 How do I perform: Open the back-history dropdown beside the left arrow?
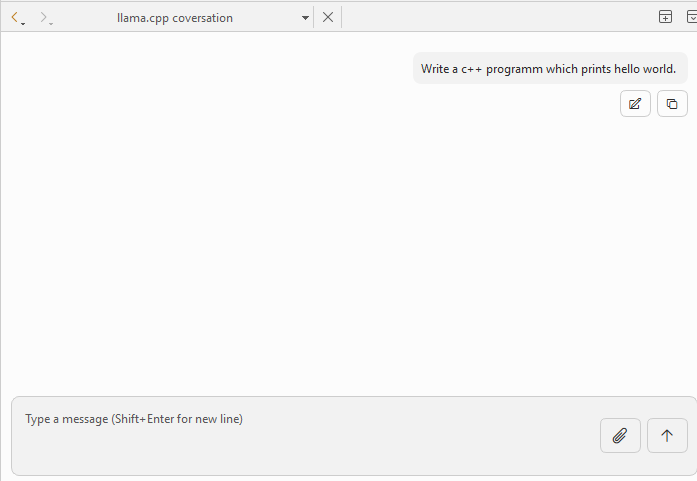click(x=23, y=23)
